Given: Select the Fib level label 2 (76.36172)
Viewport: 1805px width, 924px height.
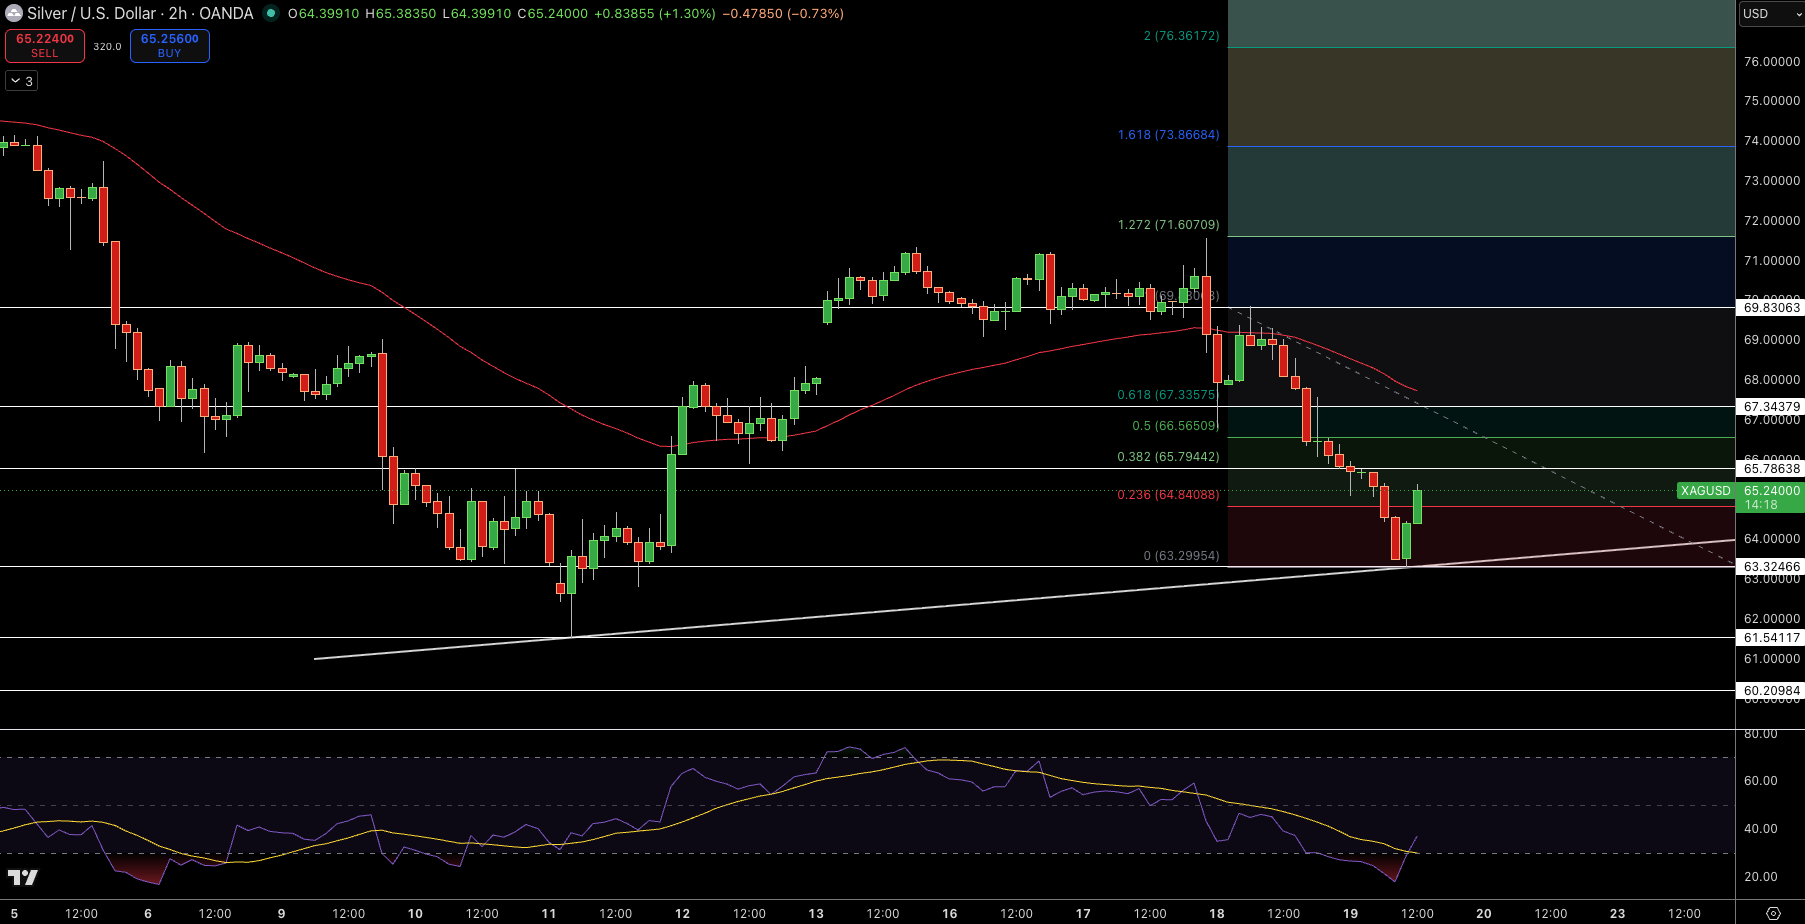Looking at the screenshot, I should [1181, 35].
